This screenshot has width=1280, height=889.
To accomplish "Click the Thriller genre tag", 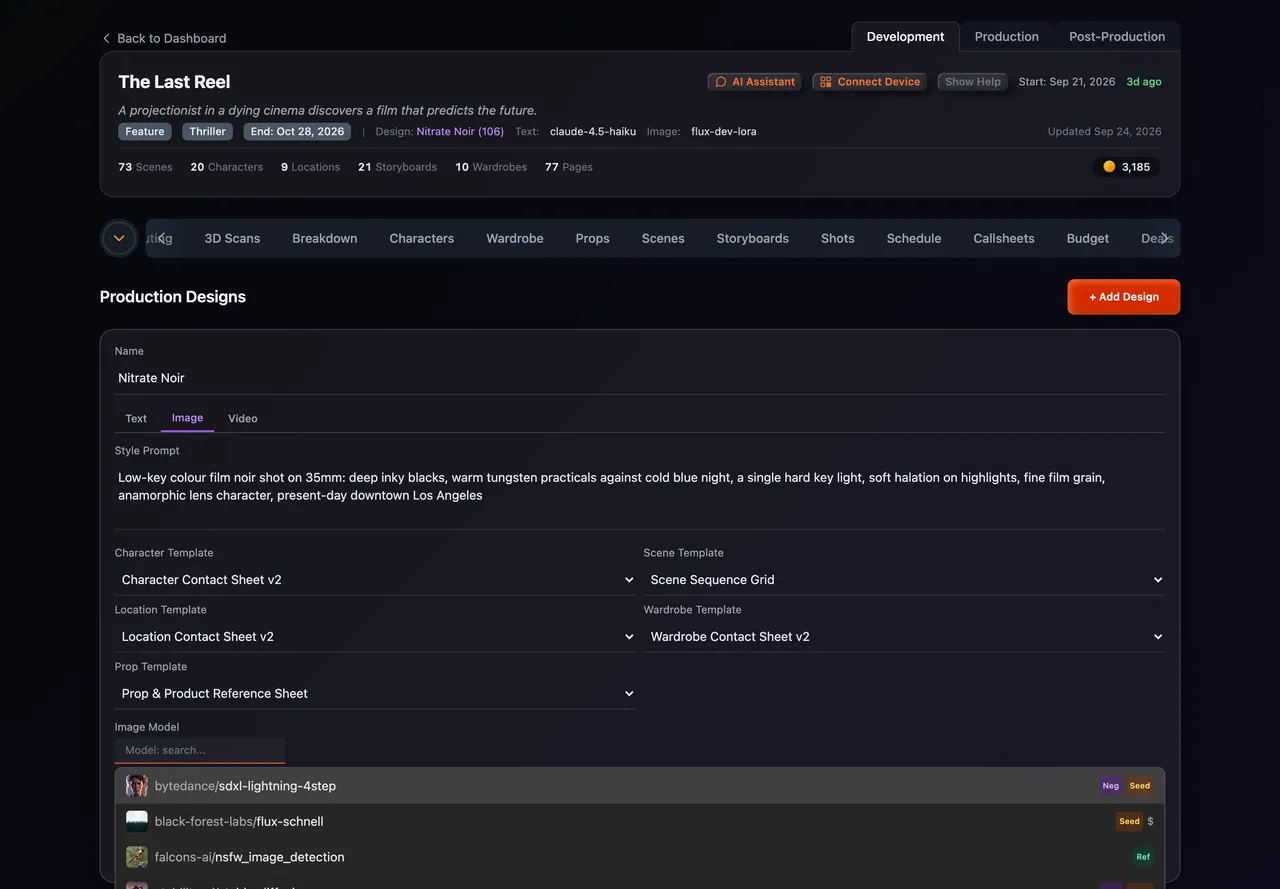I will pos(207,132).
